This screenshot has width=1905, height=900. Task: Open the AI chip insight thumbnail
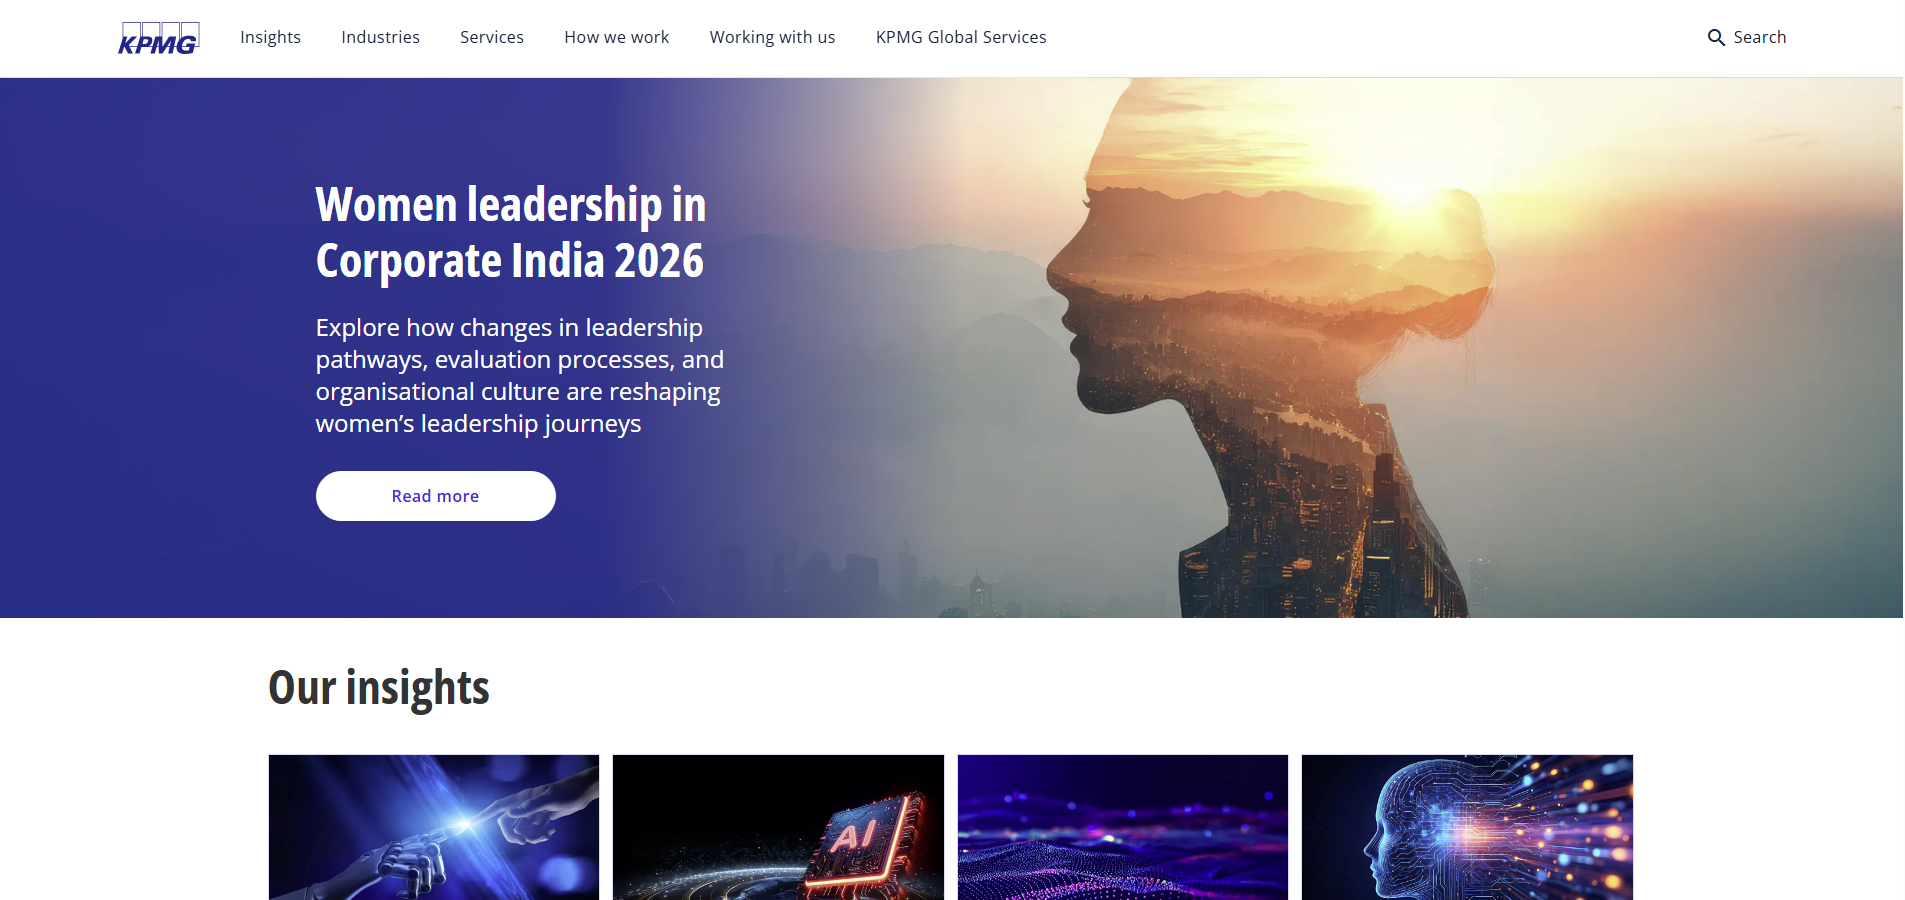[x=778, y=827]
